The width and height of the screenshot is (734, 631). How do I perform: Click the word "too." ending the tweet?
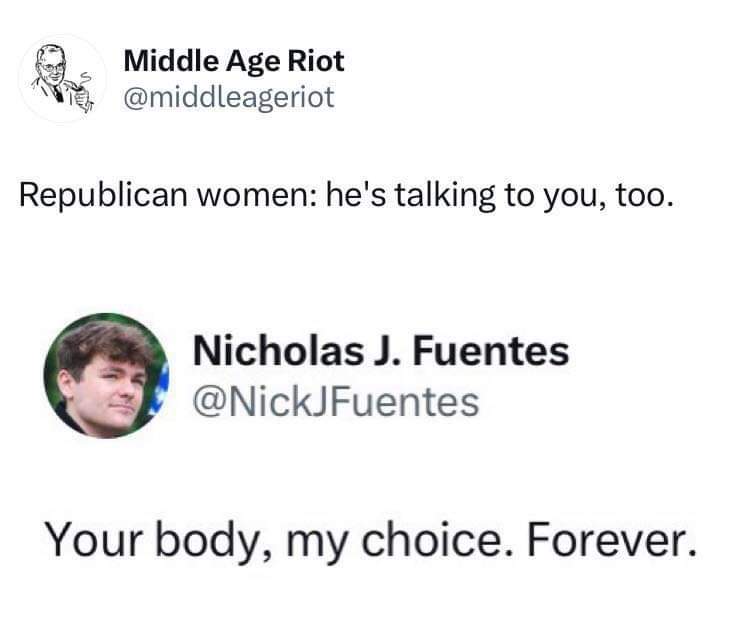coord(645,196)
